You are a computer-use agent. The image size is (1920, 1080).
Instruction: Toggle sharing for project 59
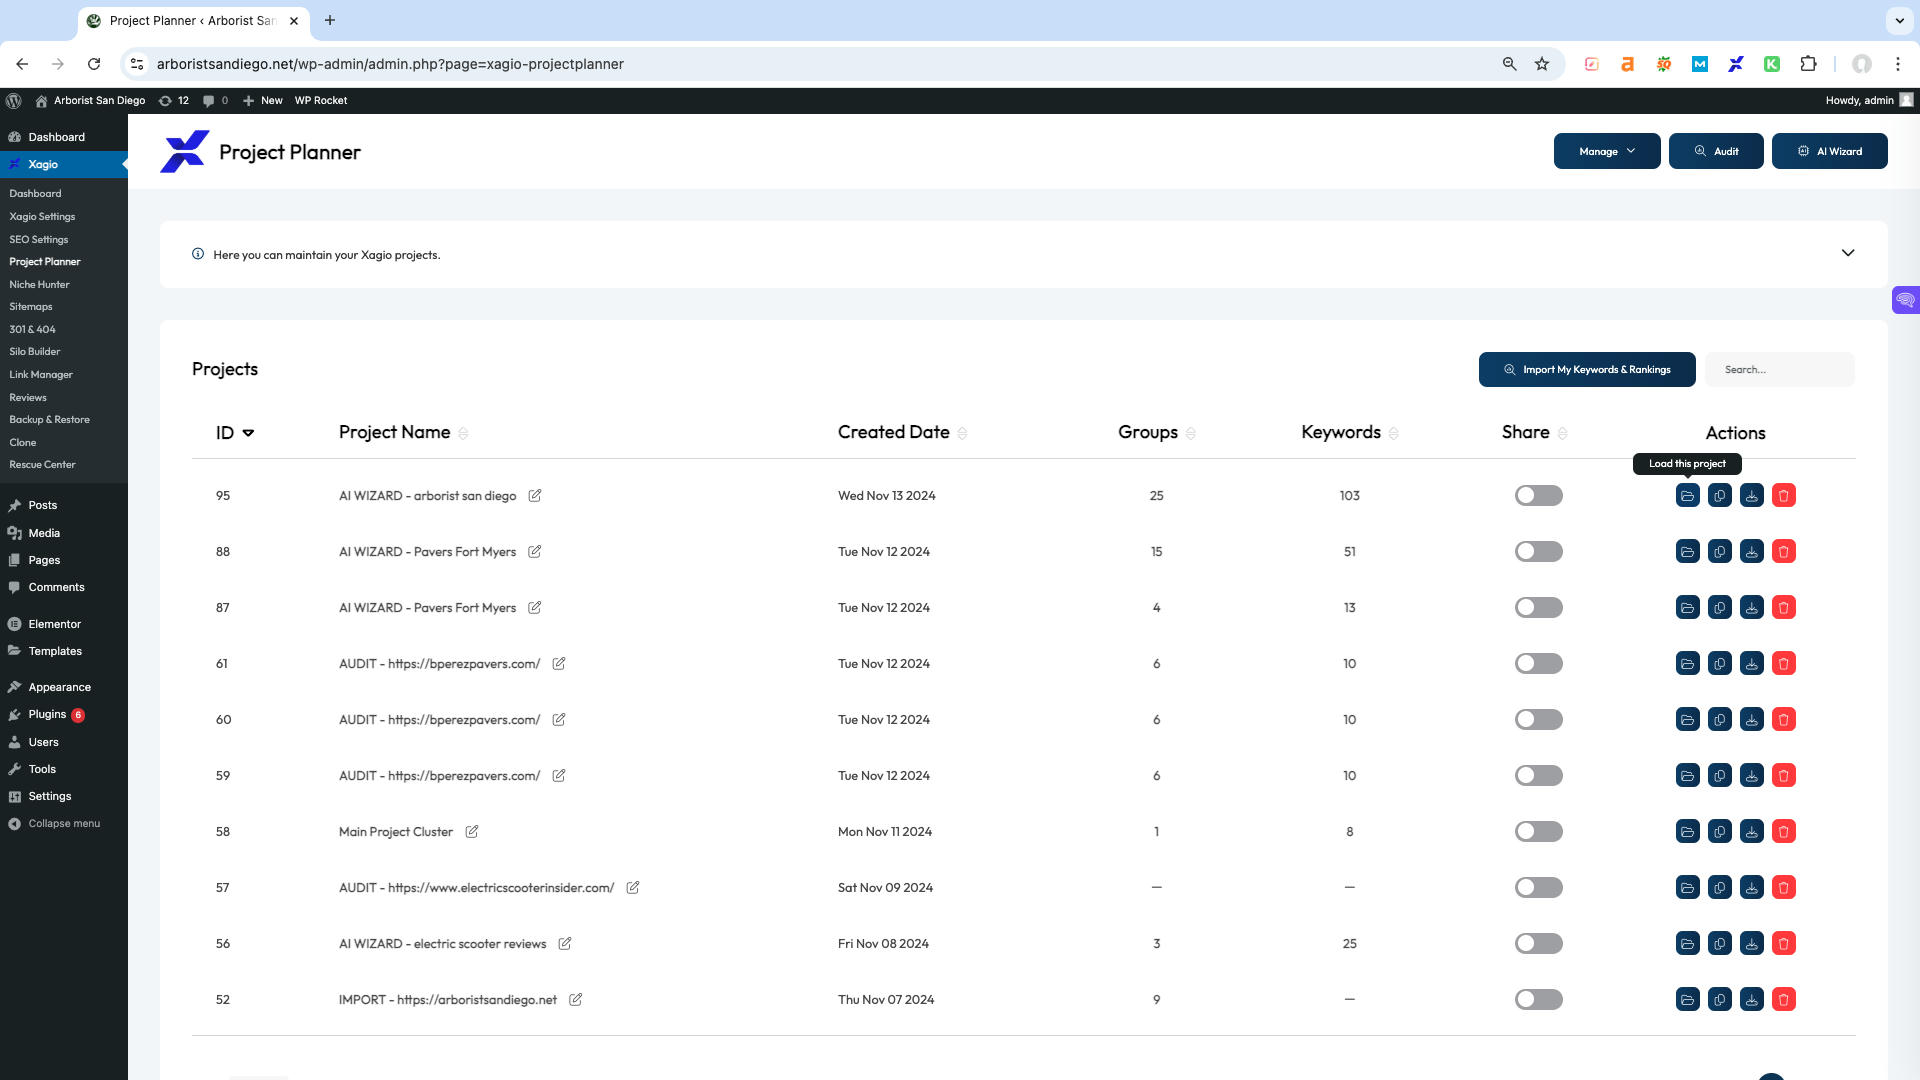1538,776
